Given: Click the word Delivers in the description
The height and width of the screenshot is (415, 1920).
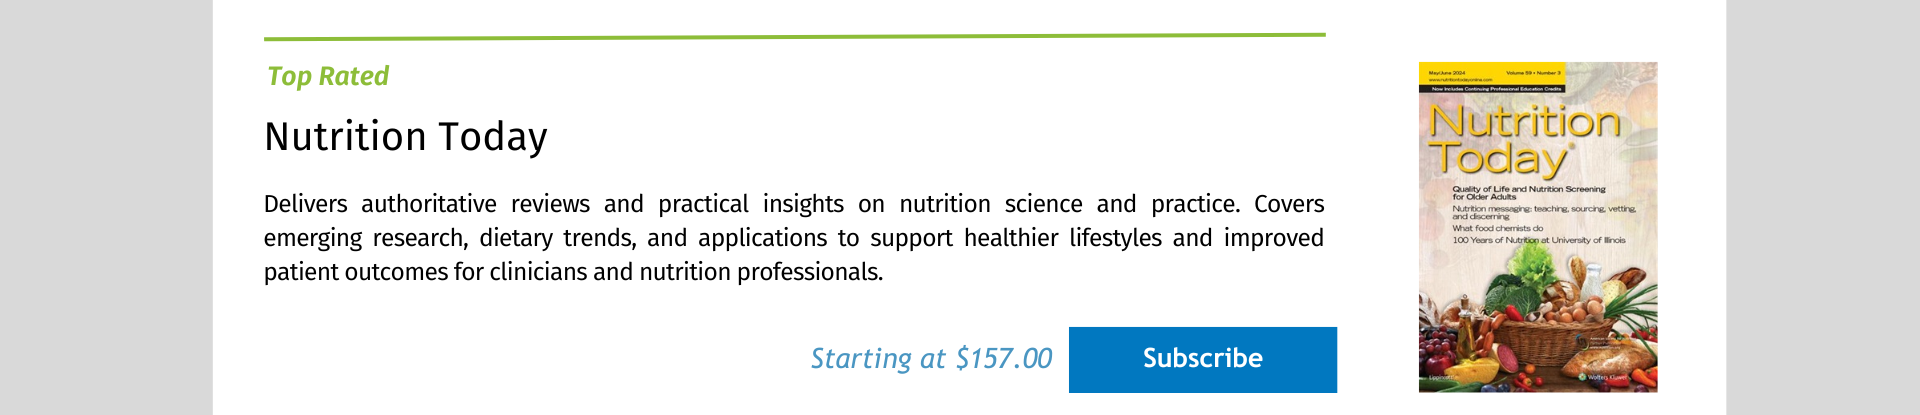Looking at the screenshot, I should coord(305,204).
